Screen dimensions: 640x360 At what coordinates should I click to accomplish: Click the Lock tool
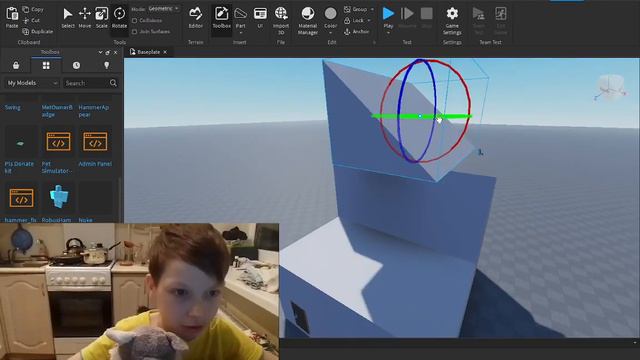tap(354, 20)
